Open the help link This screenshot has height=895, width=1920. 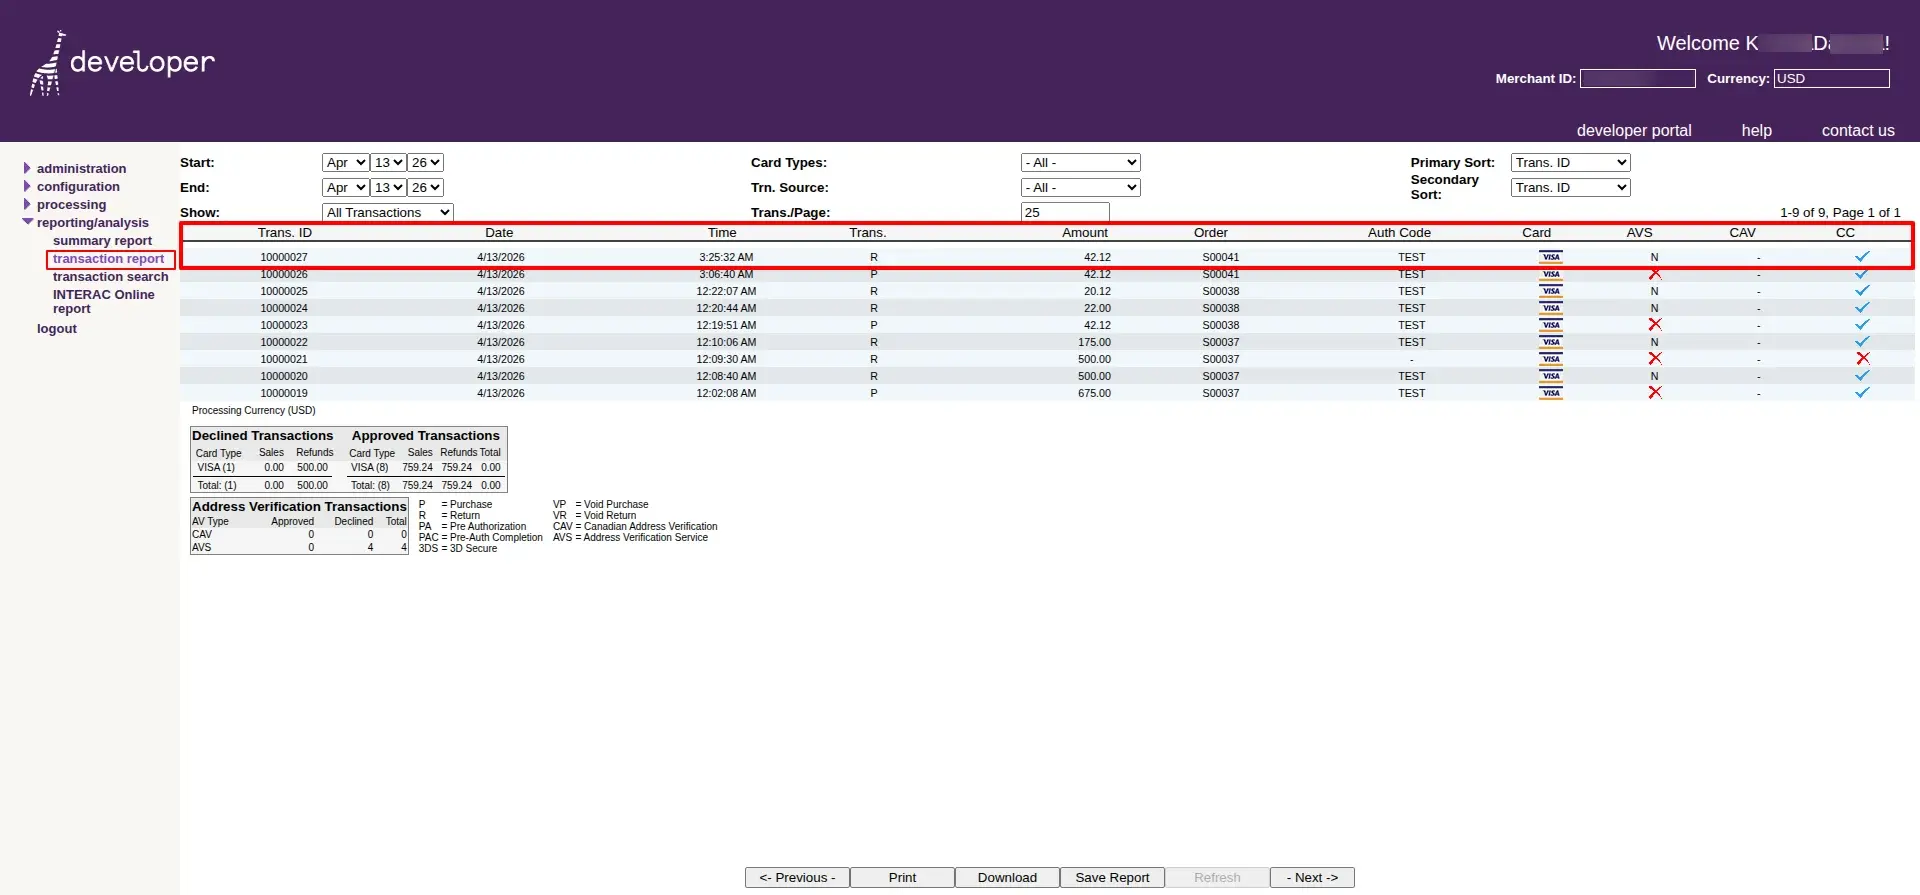(x=1756, y=130)
